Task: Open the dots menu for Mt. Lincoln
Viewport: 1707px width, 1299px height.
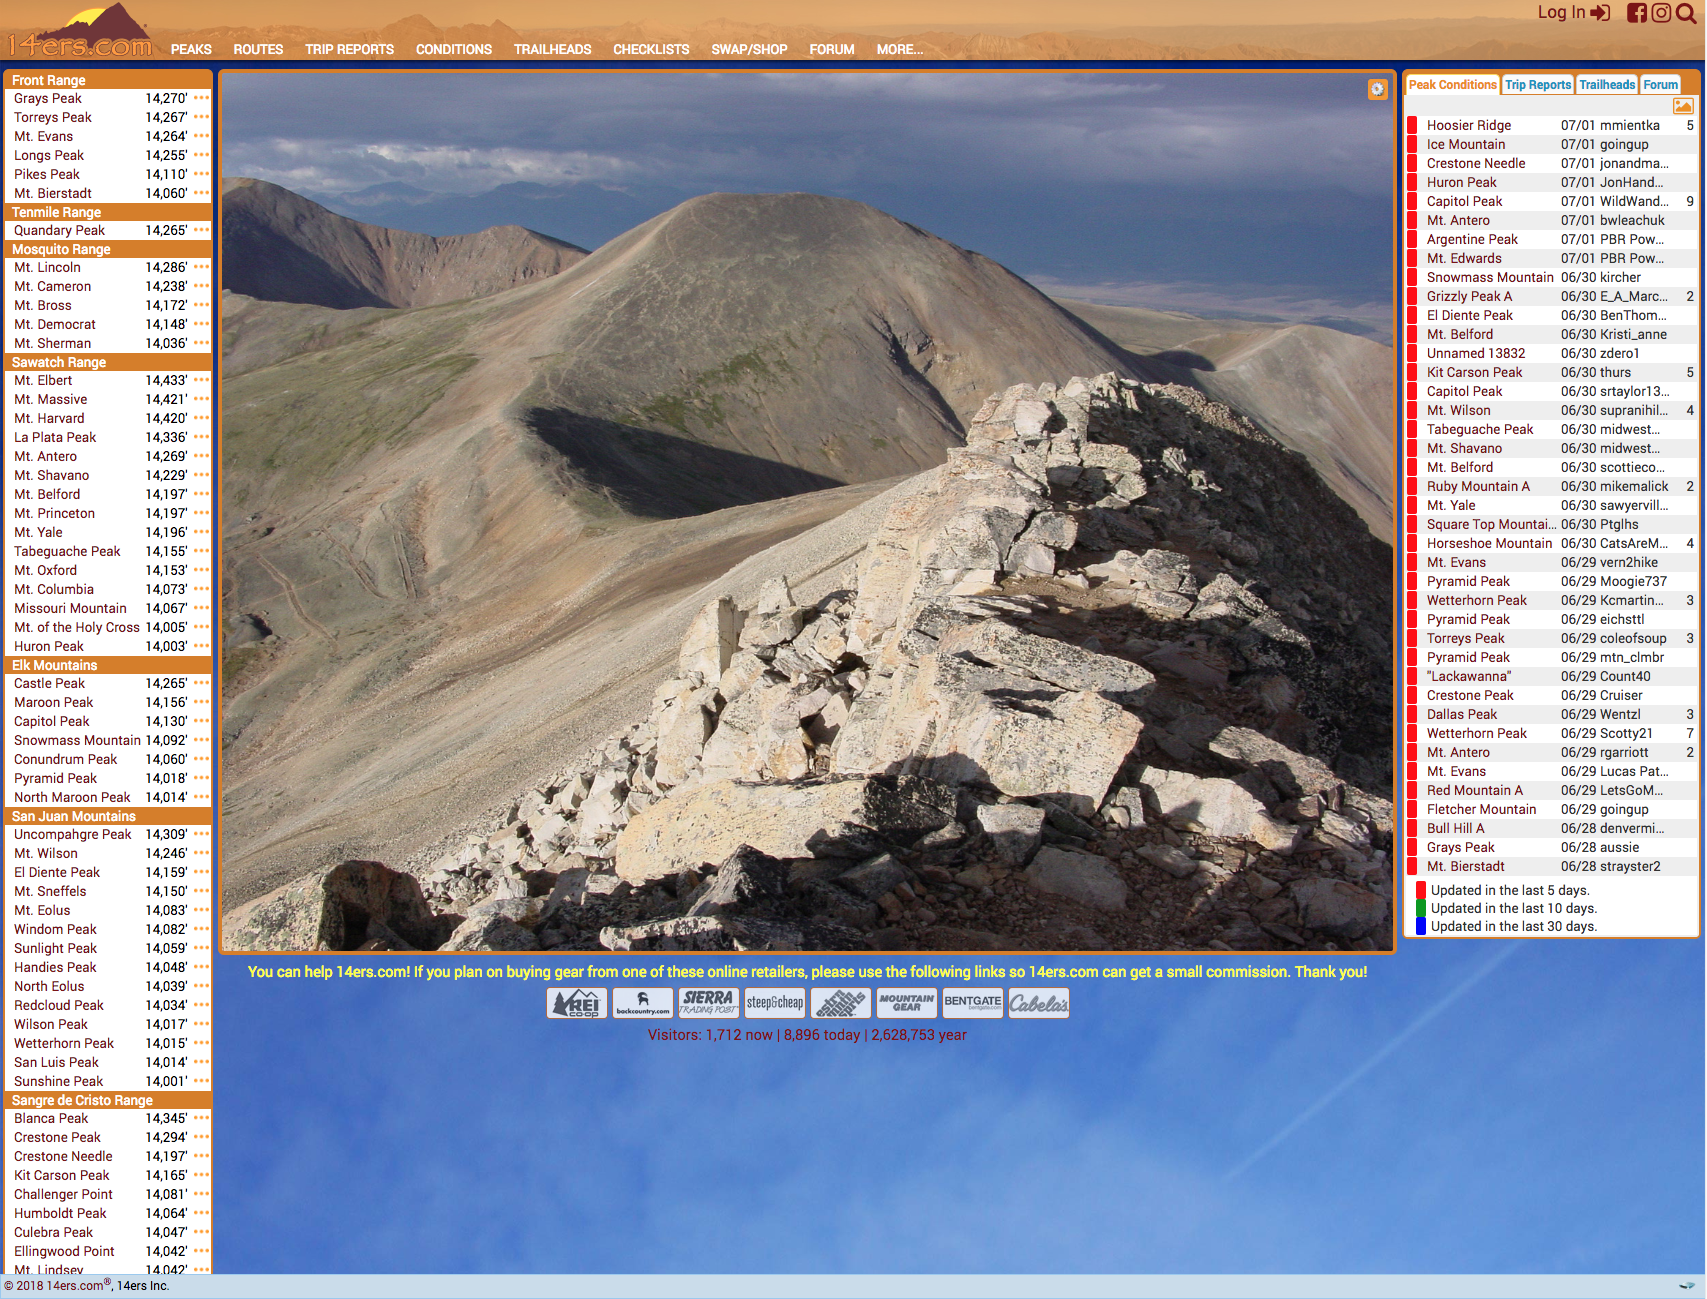Action: (202, 267)
